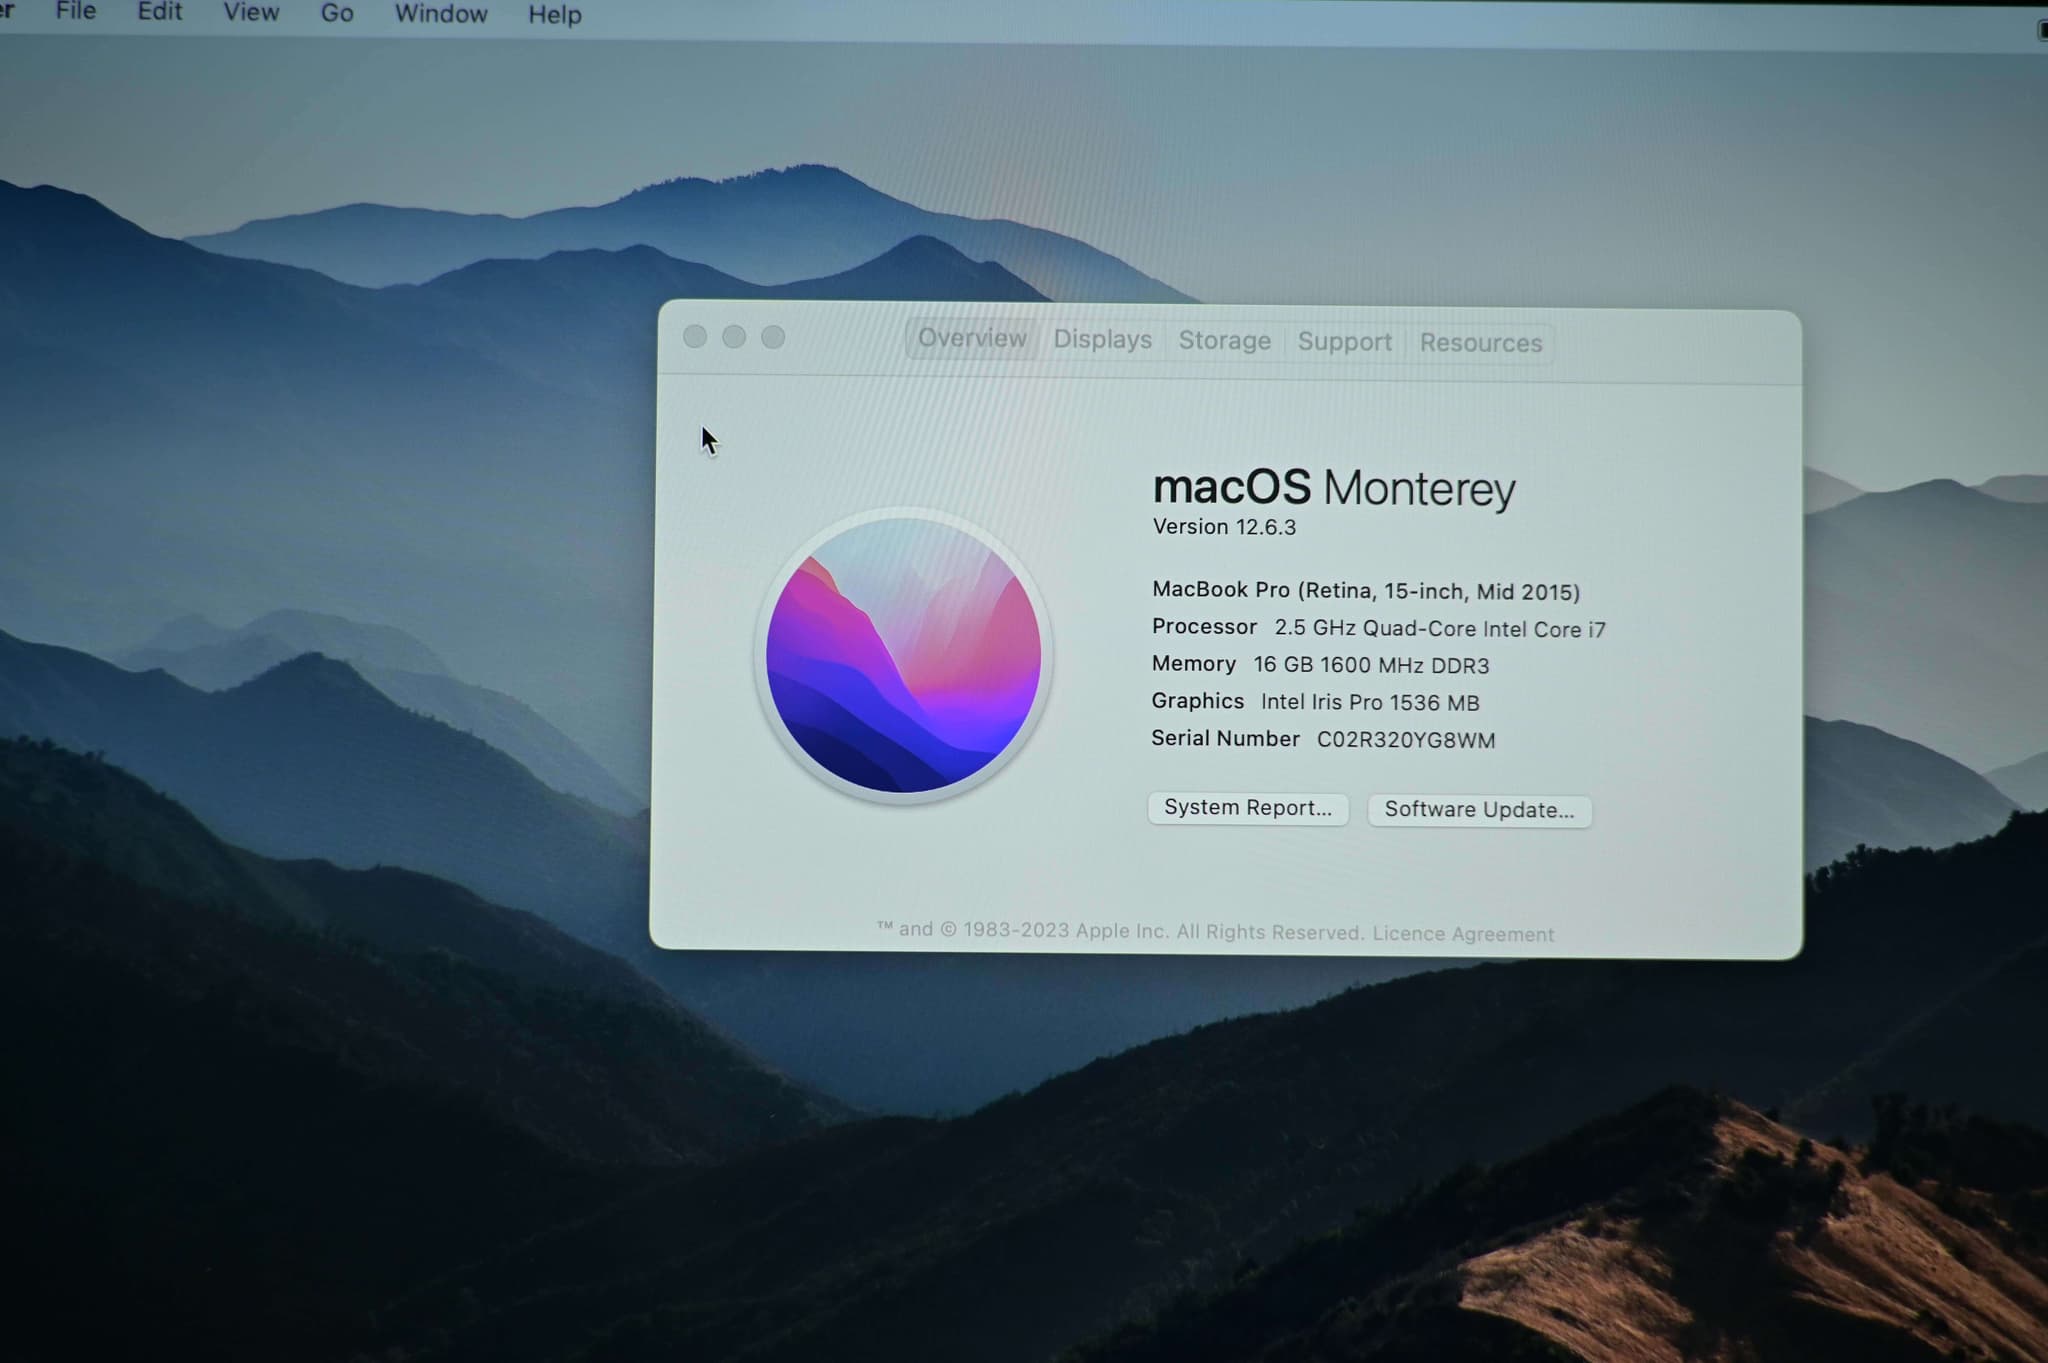2048x1363 pixels.
Task: Close the About This Mac window
Action: click(x=695, y=337)
